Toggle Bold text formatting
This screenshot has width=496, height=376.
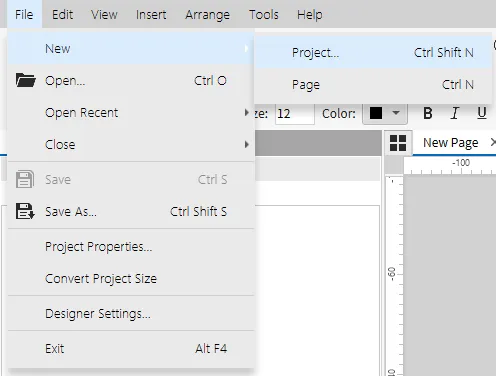tap(428, 113)
